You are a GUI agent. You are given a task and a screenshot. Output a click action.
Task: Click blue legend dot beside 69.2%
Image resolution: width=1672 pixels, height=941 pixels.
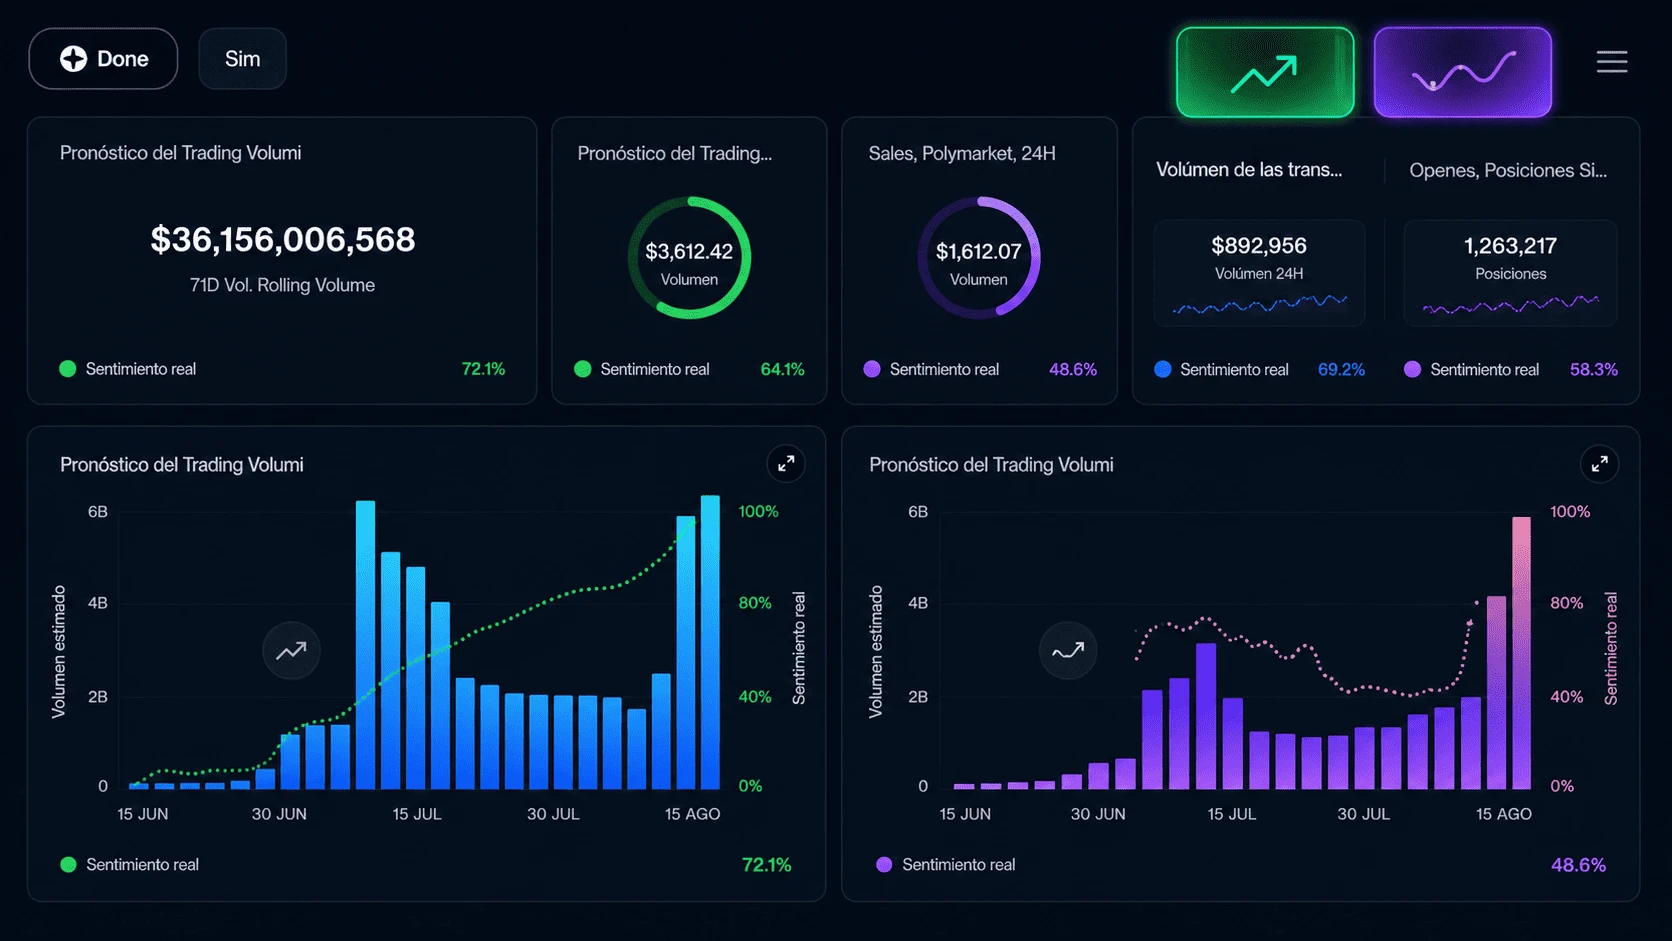tap(1163, 369)
